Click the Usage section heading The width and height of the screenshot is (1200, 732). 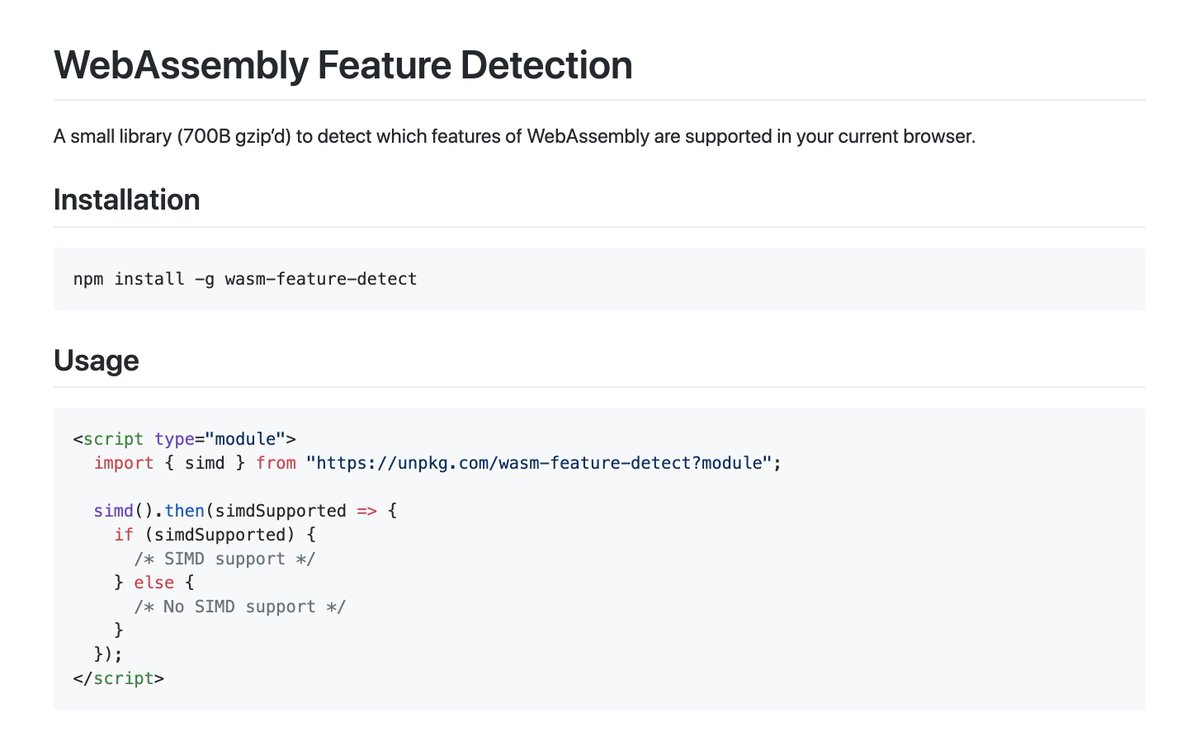(x=96, y=360)
